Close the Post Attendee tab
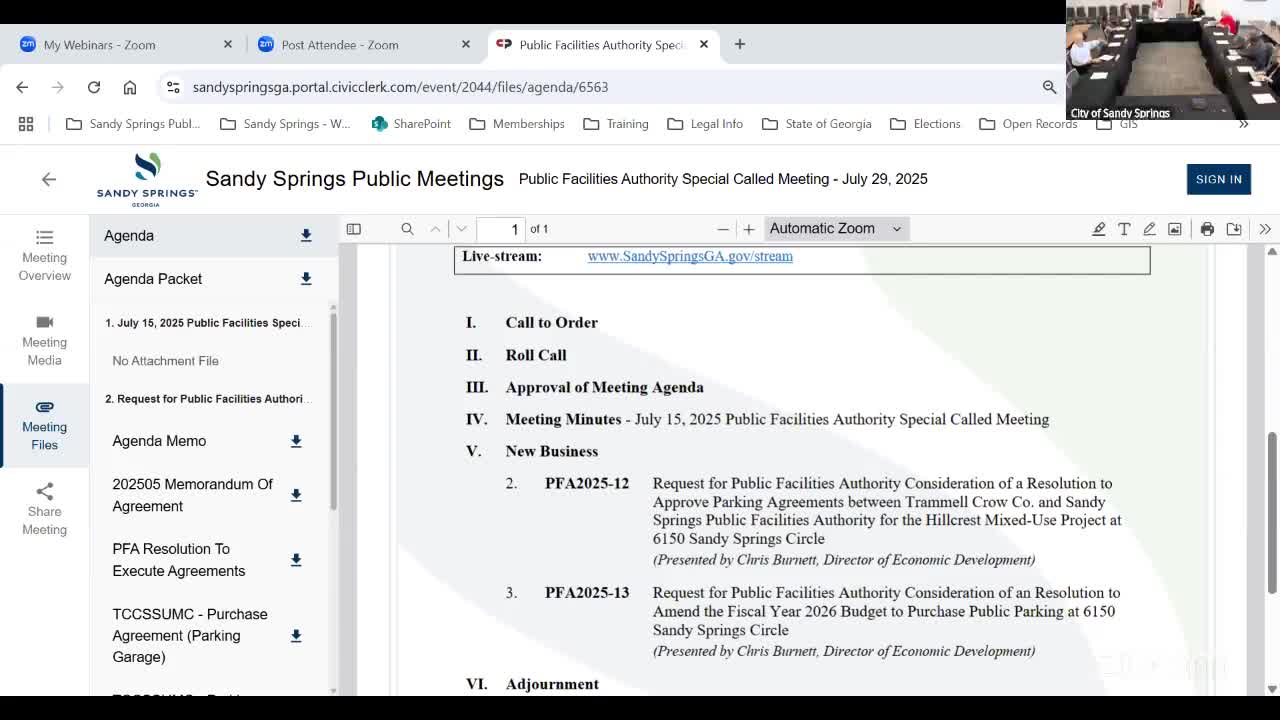1280x720 pixels. (466, 45)
